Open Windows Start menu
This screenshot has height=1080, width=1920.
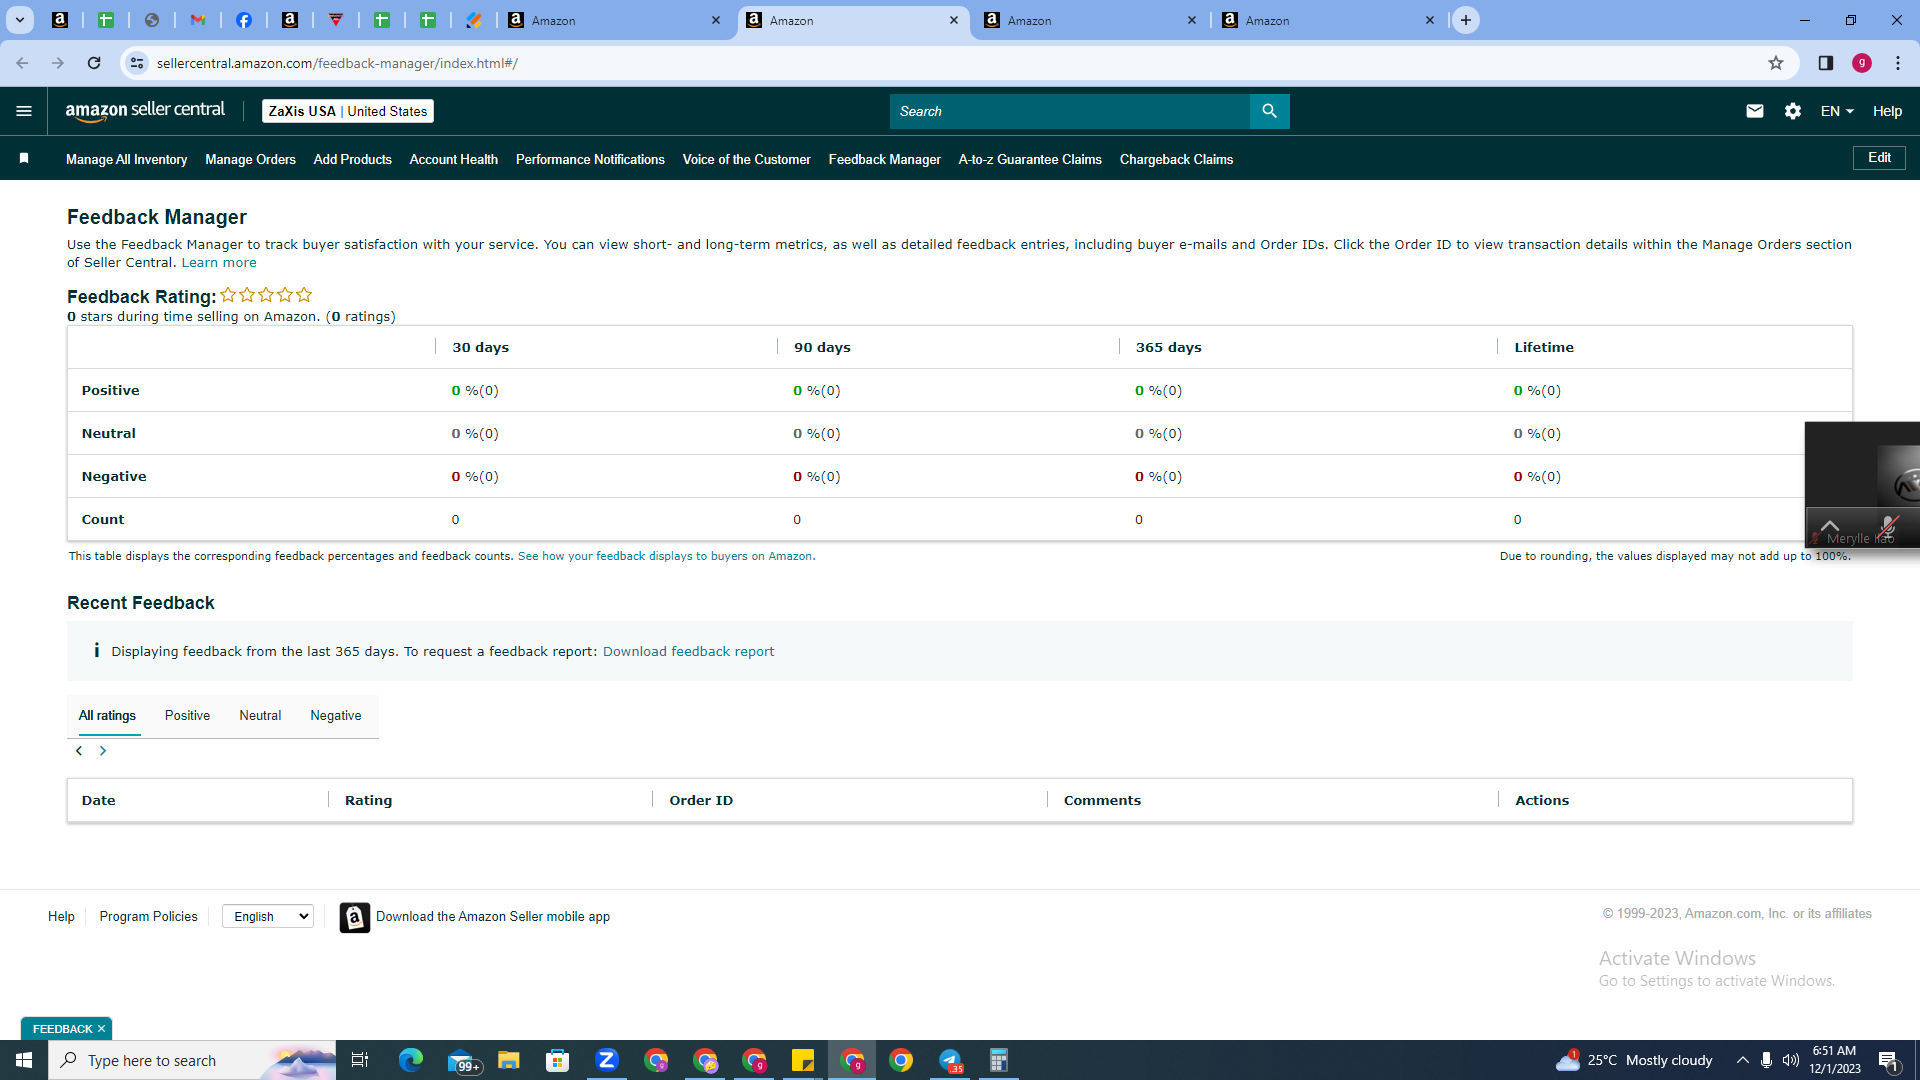(x=24, y=1060)
